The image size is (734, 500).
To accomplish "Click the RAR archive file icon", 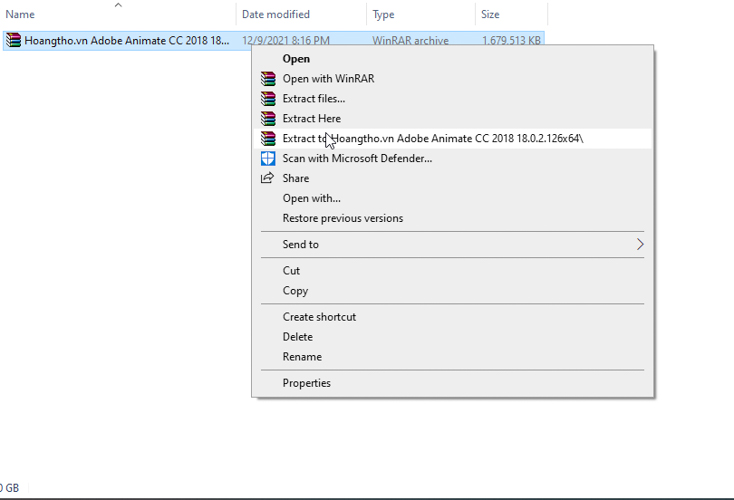I will [x=13, y=41].
